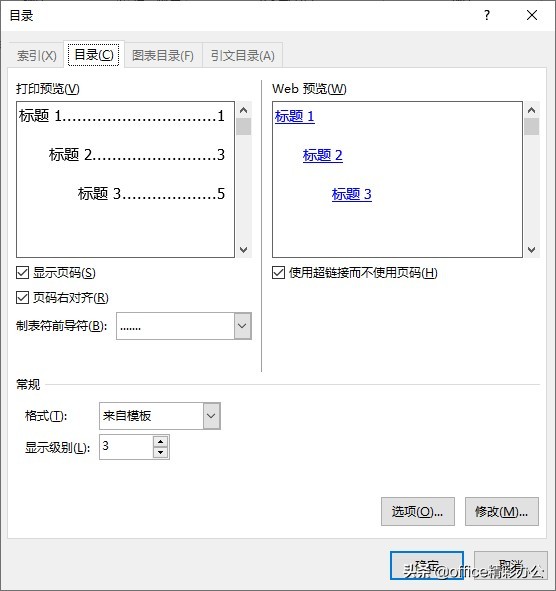Click print preview scroll up arrow
This screenshot has height=591, width=556.
[x=244, y=110]
